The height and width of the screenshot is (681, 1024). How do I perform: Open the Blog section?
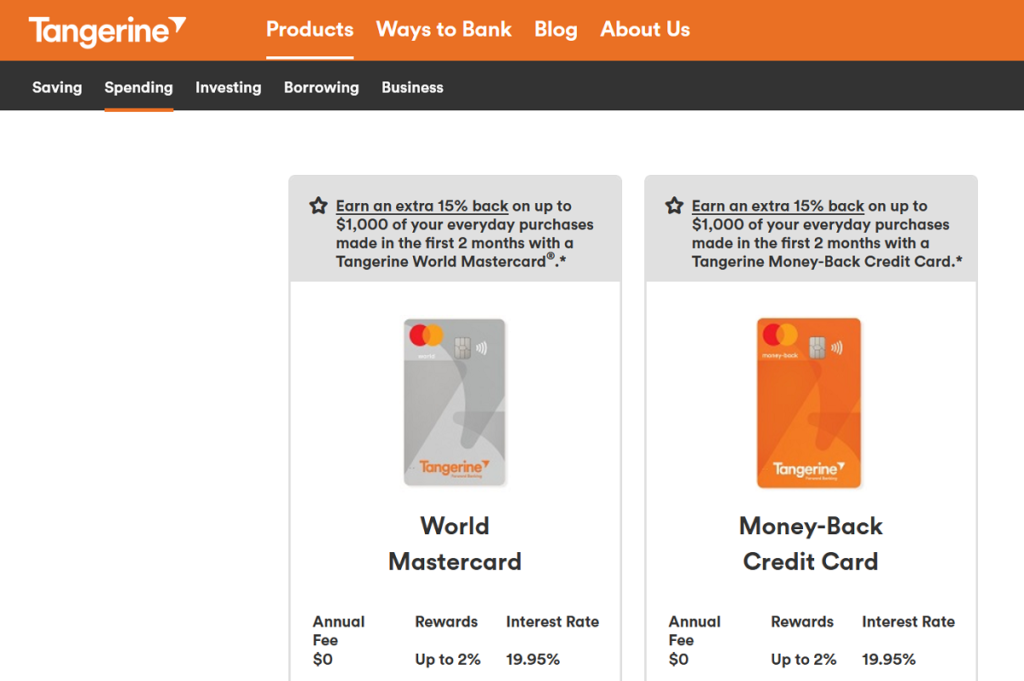[x=555, y=29]
